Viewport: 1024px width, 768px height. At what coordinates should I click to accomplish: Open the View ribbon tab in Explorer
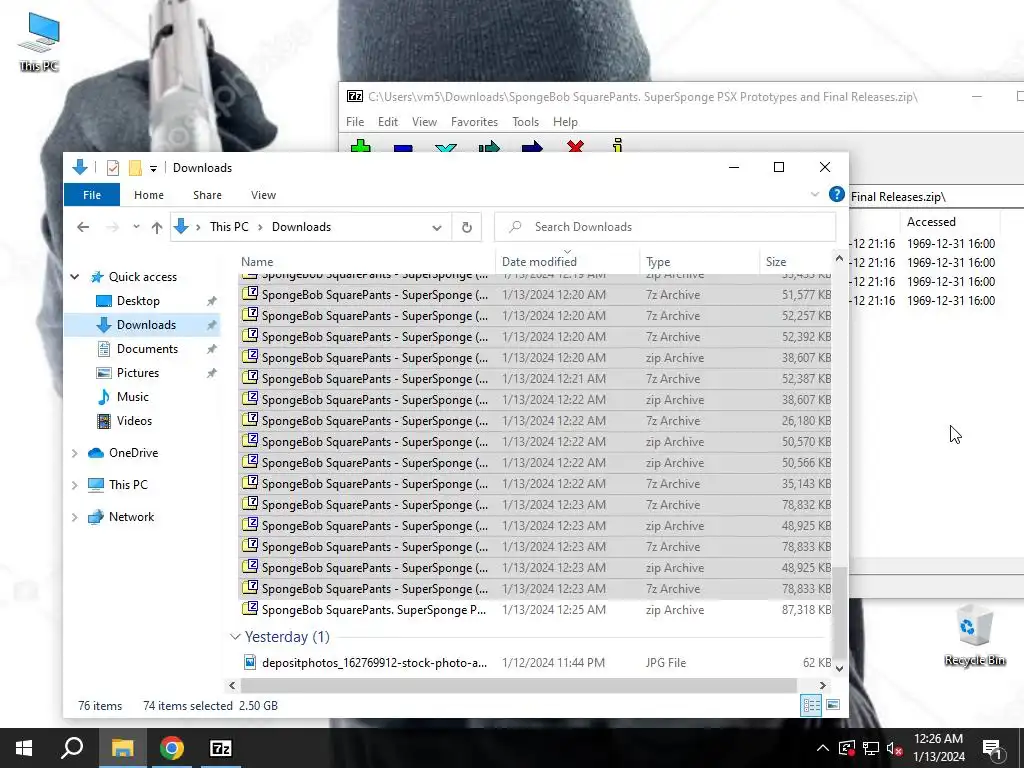(x=263, y=195)
